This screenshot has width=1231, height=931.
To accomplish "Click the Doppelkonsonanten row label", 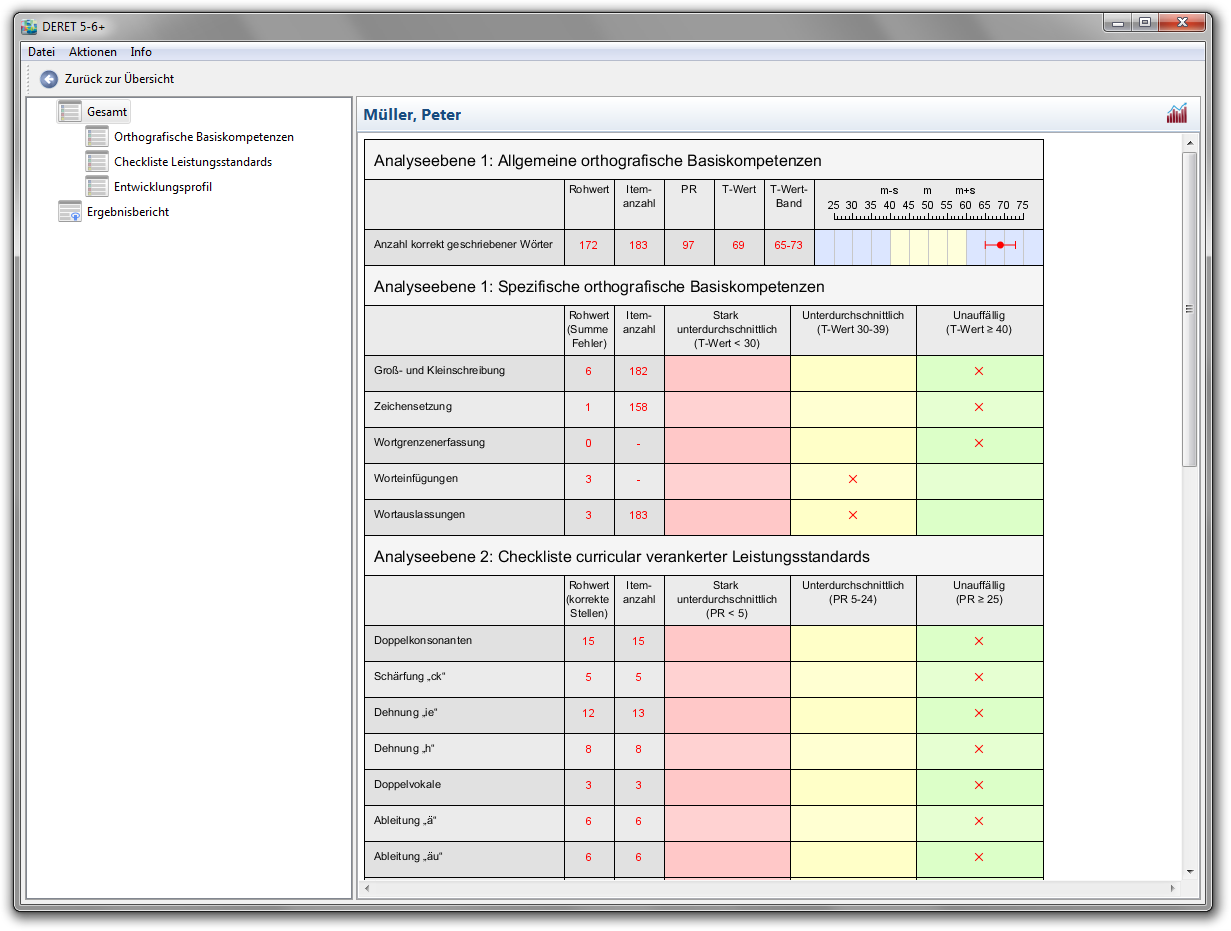I will pyautogui.click(x=423, y=641).
